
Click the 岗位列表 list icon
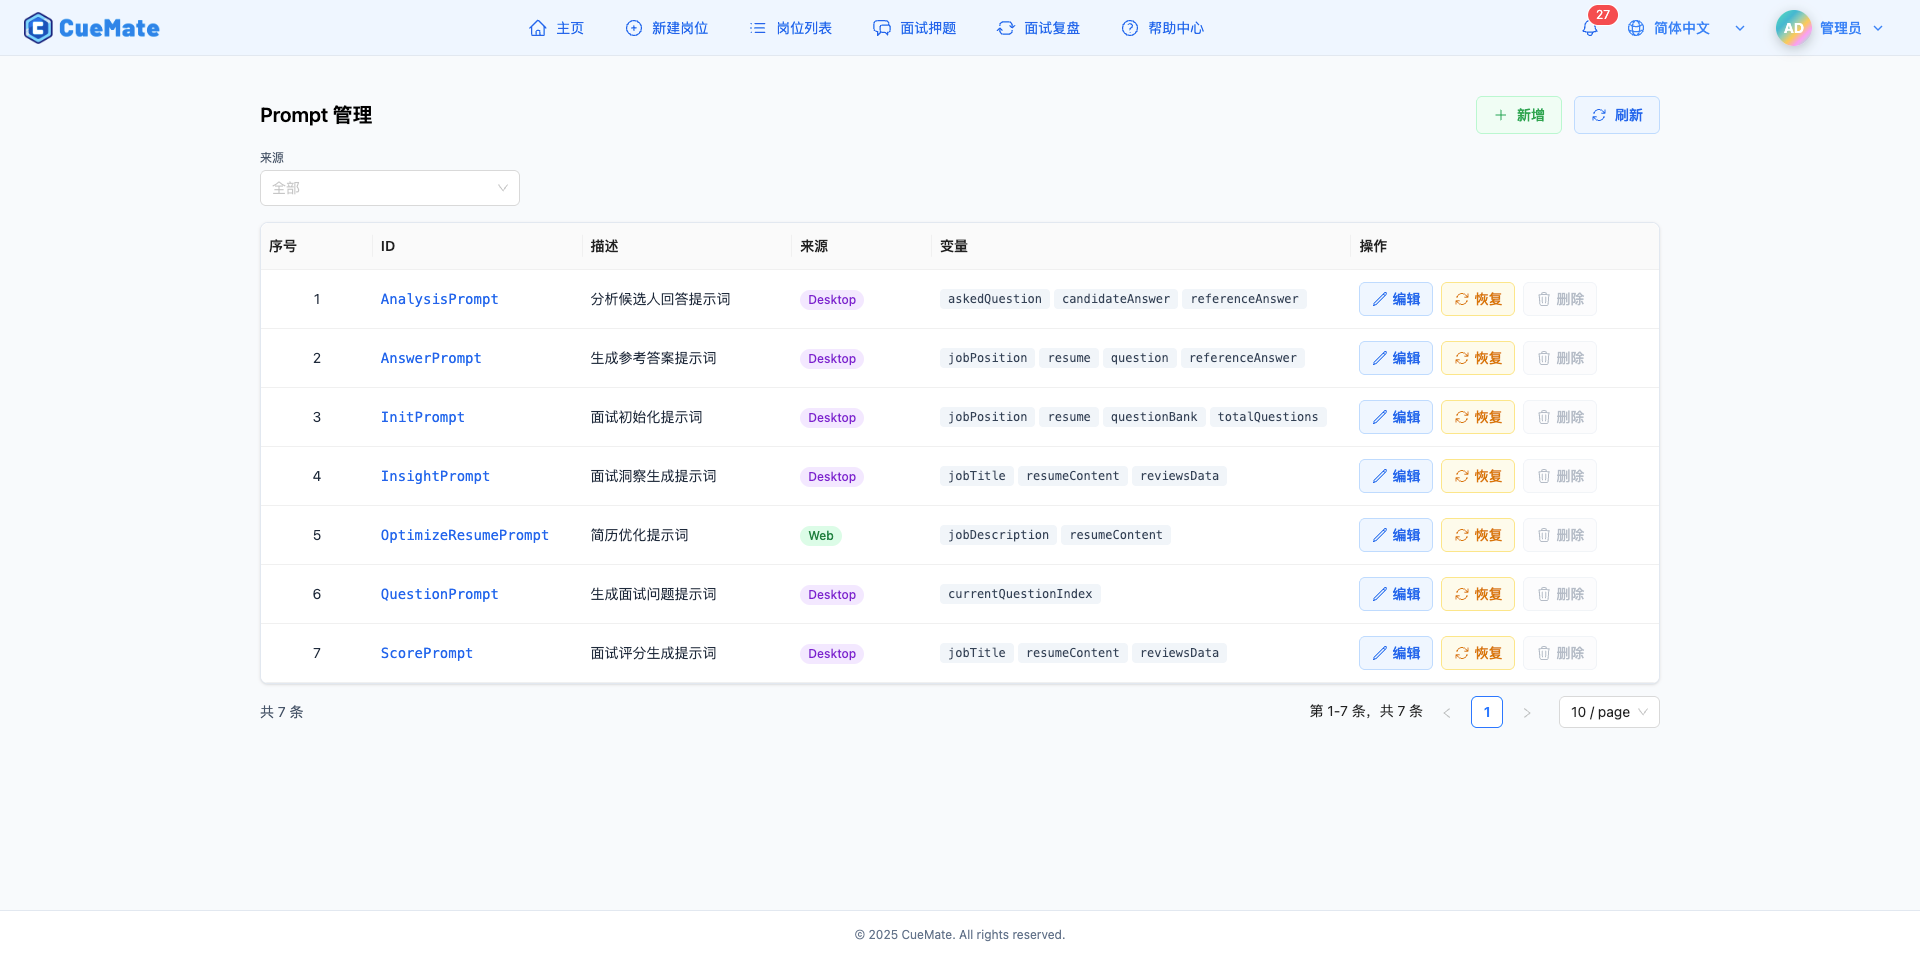(x=757, y=28)
